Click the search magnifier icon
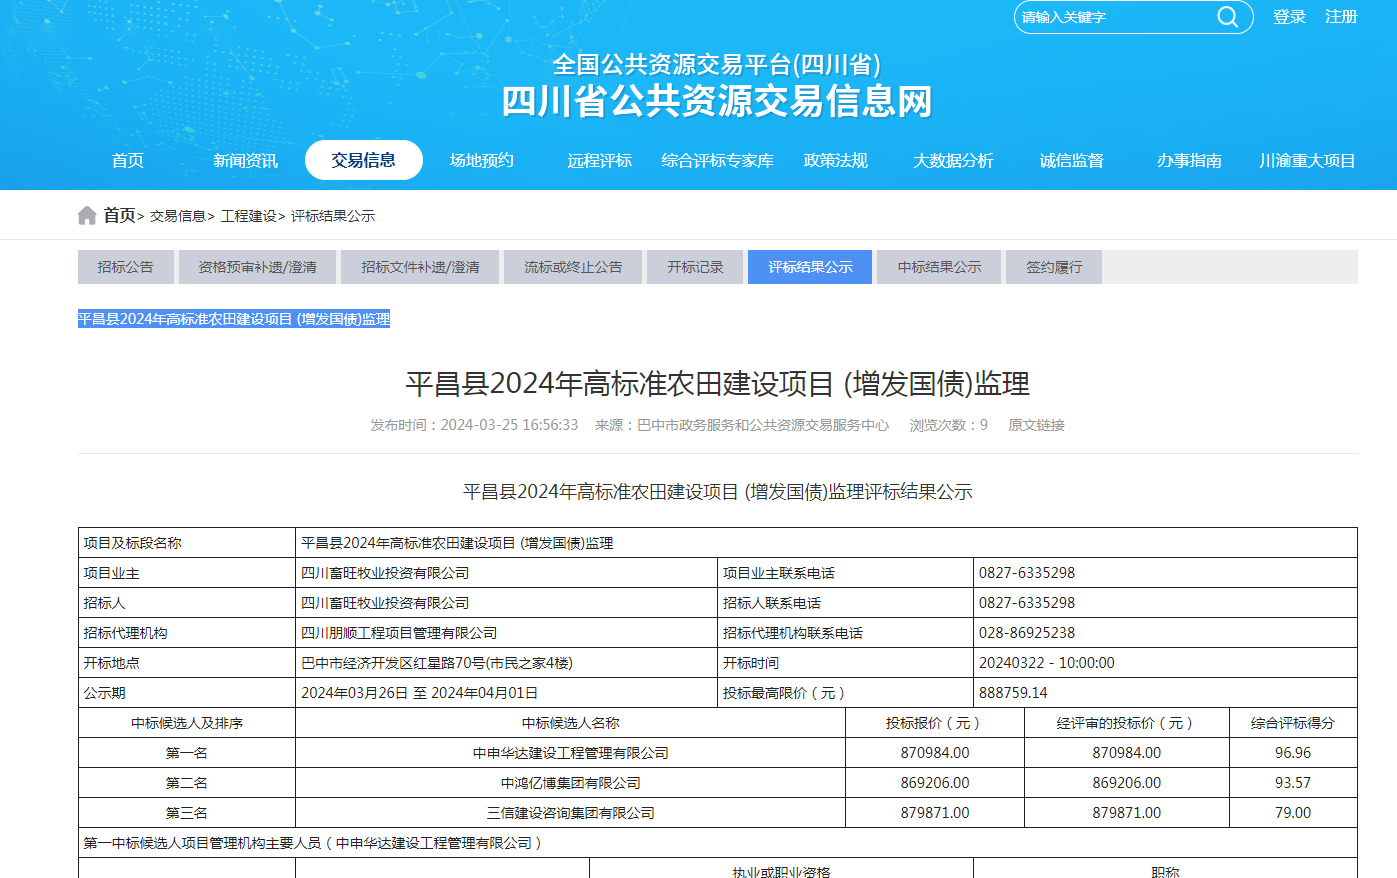This screenshot has width=1397, height=878. 1227,17
